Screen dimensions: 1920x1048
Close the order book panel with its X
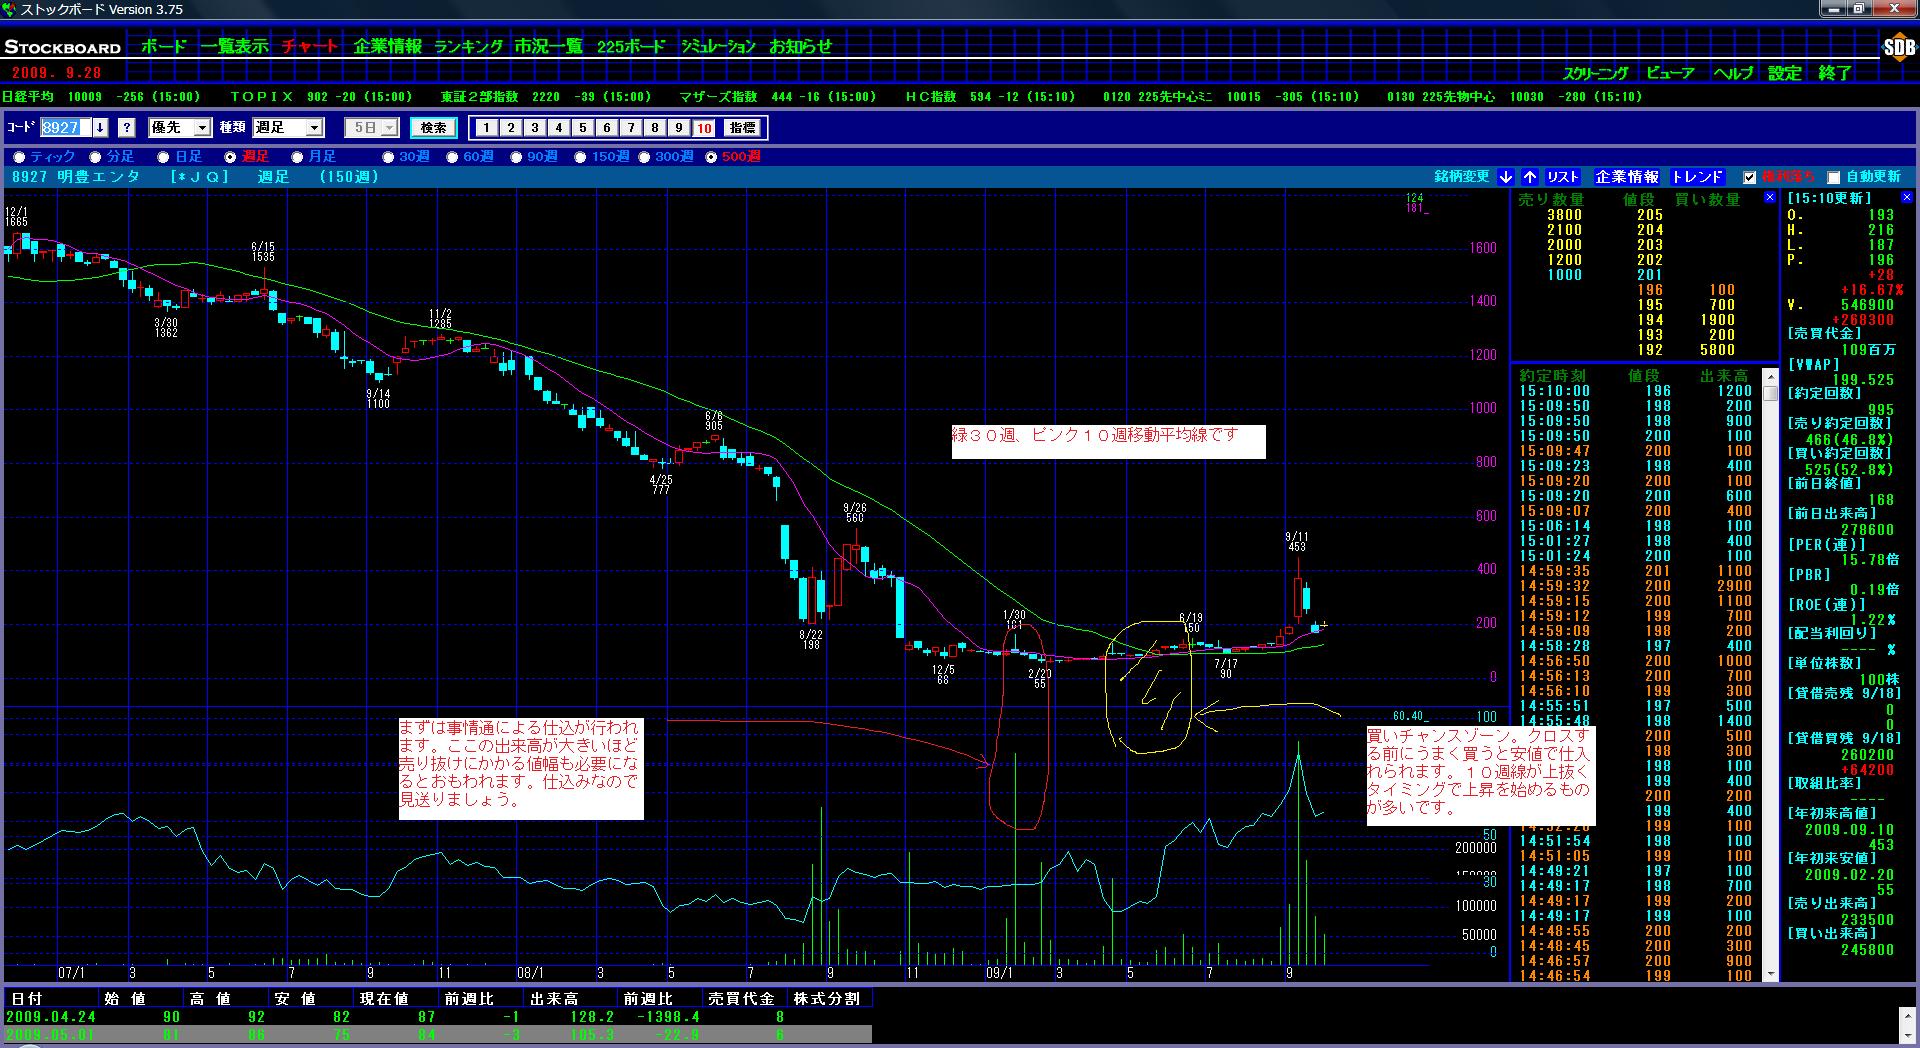click(1770, 198)
